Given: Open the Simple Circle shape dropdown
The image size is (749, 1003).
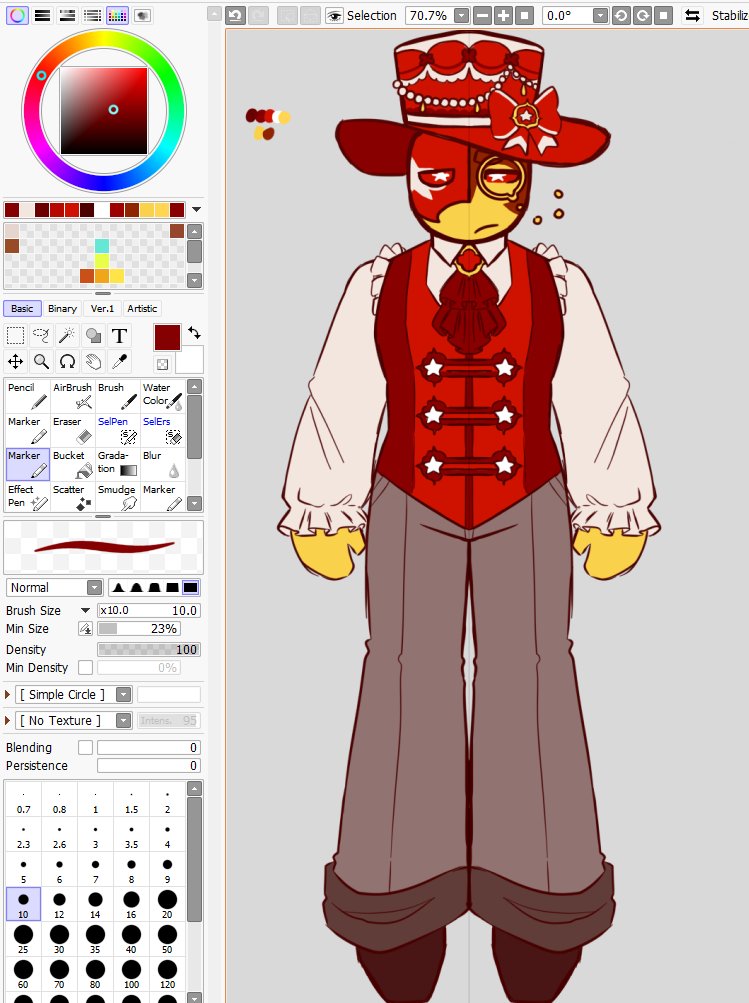Looking at the screenshot, I should 124,694.
